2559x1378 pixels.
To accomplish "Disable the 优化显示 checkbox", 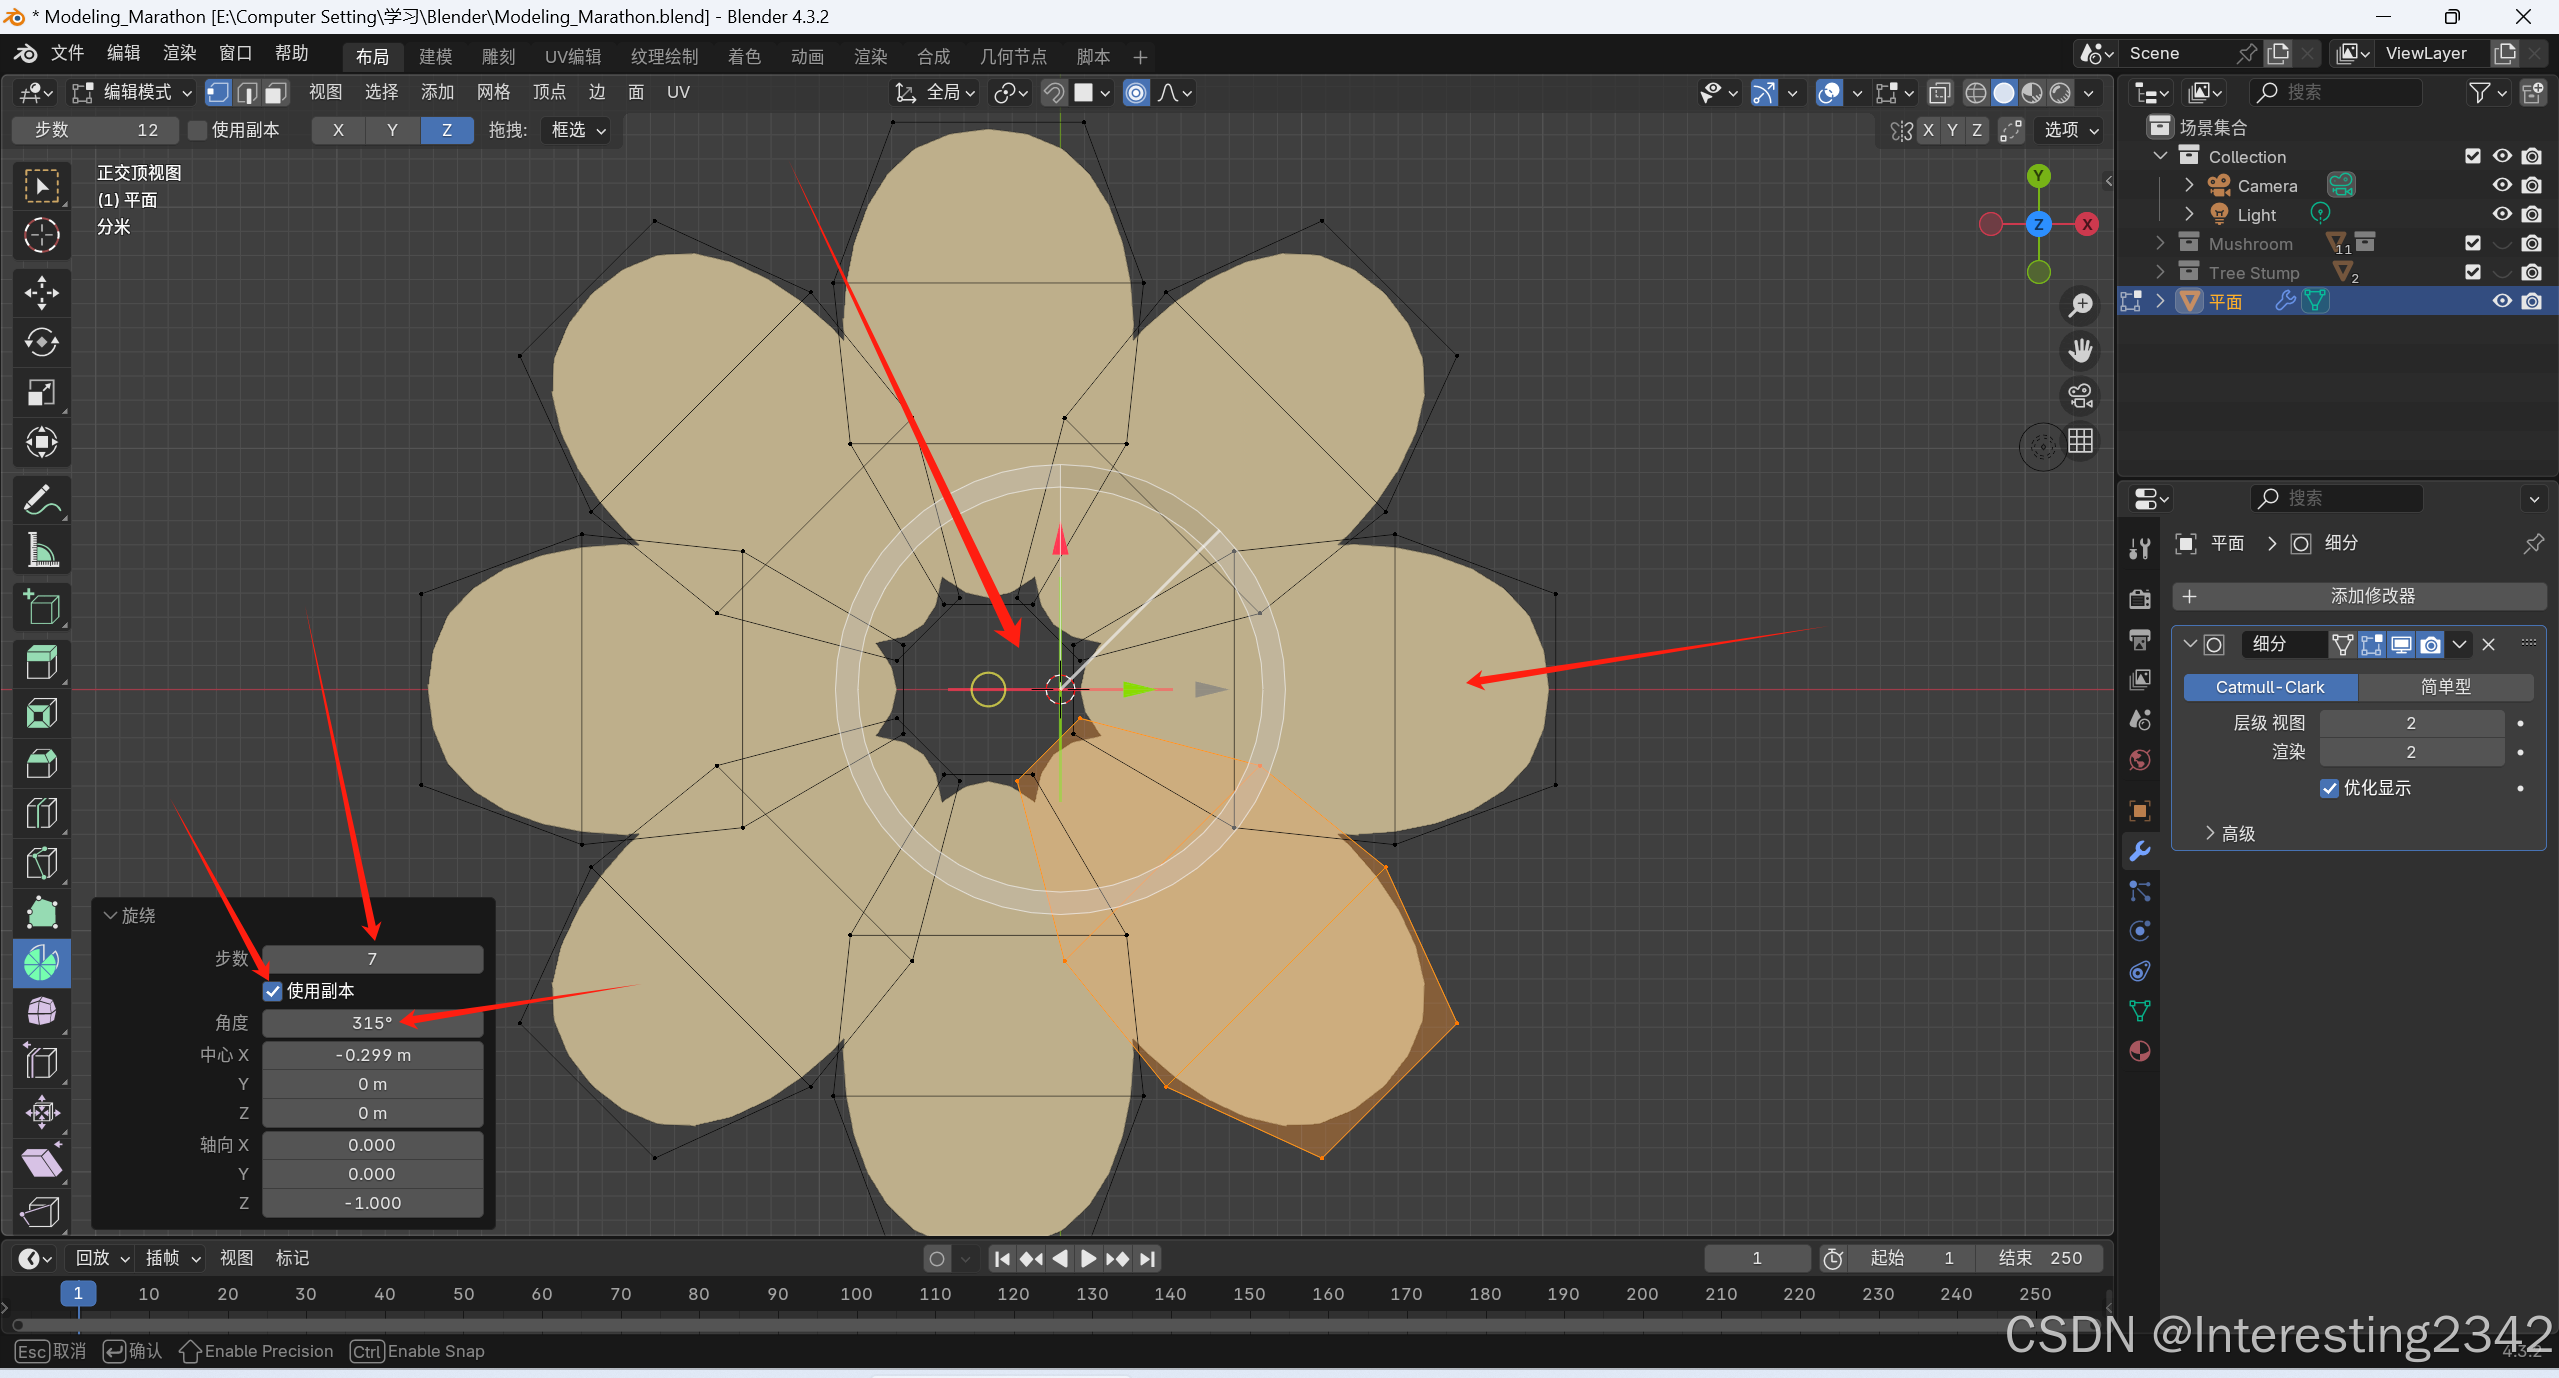I will [2329, 788].
